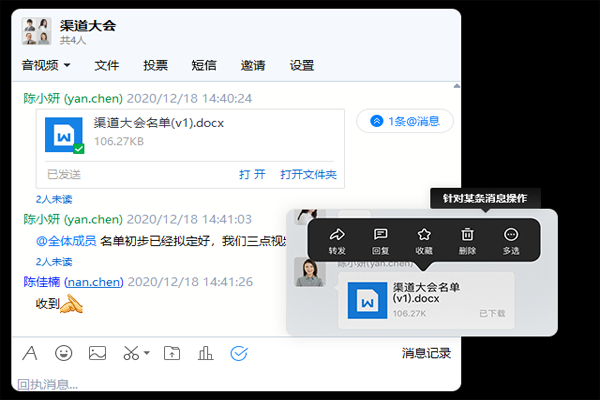This screenshot has width=600, height=400.
Task: Expand the screenshot options arrow
Action: 147,353
